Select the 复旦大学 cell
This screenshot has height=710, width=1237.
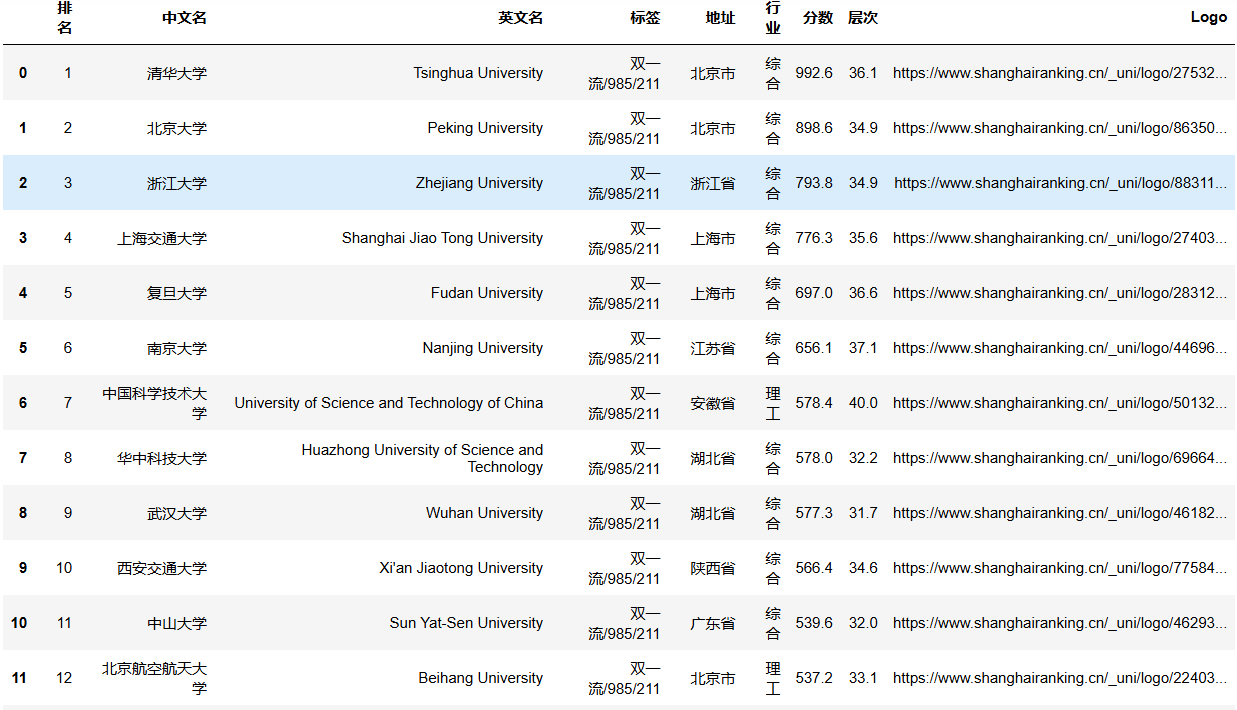(177, 293)
